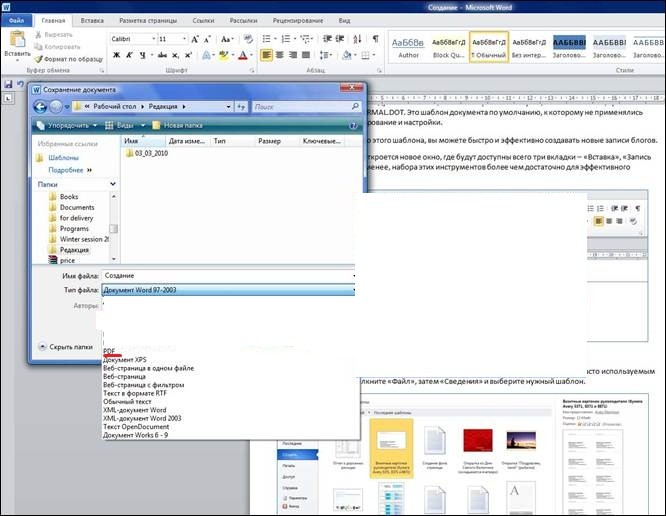The width and height of the screenshot is (666, 516).
Task: Toggle subscript formatting
Action: (x=175, y=55)
